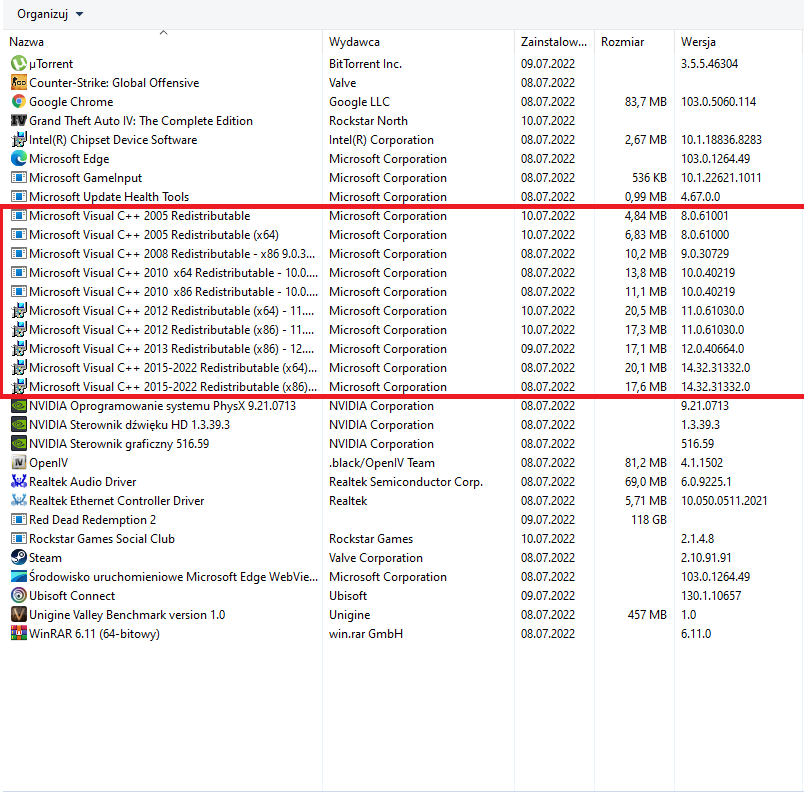Select Visual C++ 2008 Redistributable x86 name
804x792 pixels.
[x=172, y=254]
